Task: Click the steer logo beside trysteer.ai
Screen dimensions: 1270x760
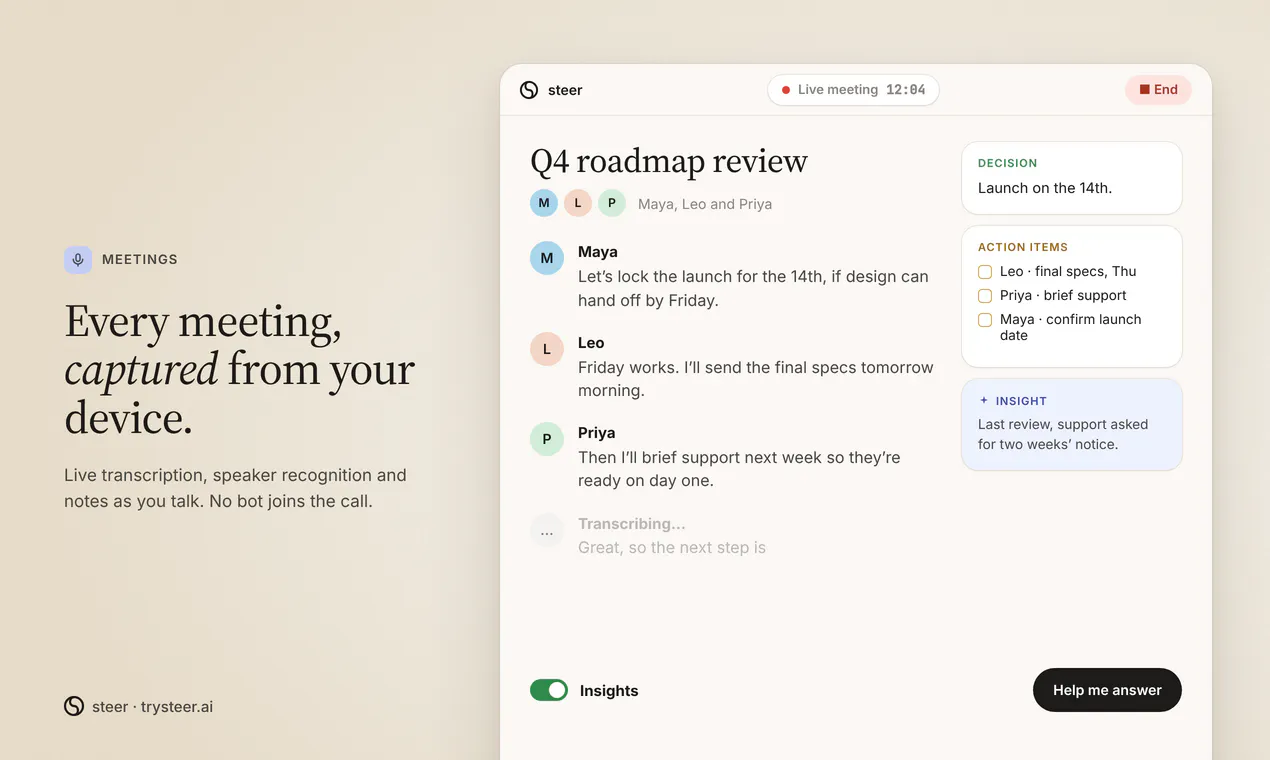Action: pyautogui.click(x=74, y=706)
